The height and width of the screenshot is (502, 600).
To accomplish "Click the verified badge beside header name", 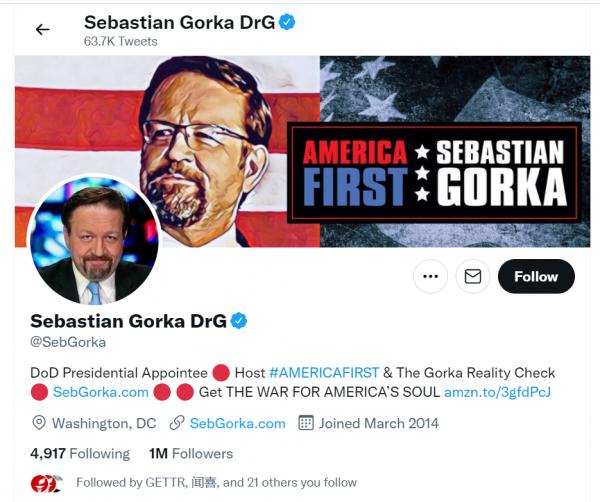I will 287,22.
